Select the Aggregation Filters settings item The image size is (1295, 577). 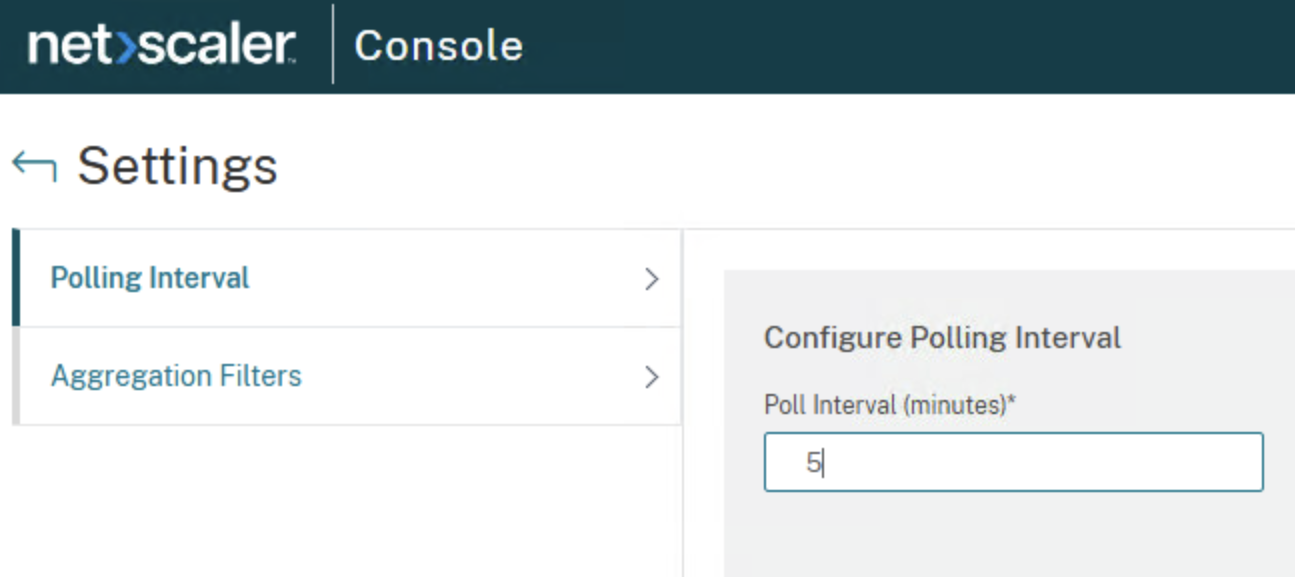tap(176, 376)
